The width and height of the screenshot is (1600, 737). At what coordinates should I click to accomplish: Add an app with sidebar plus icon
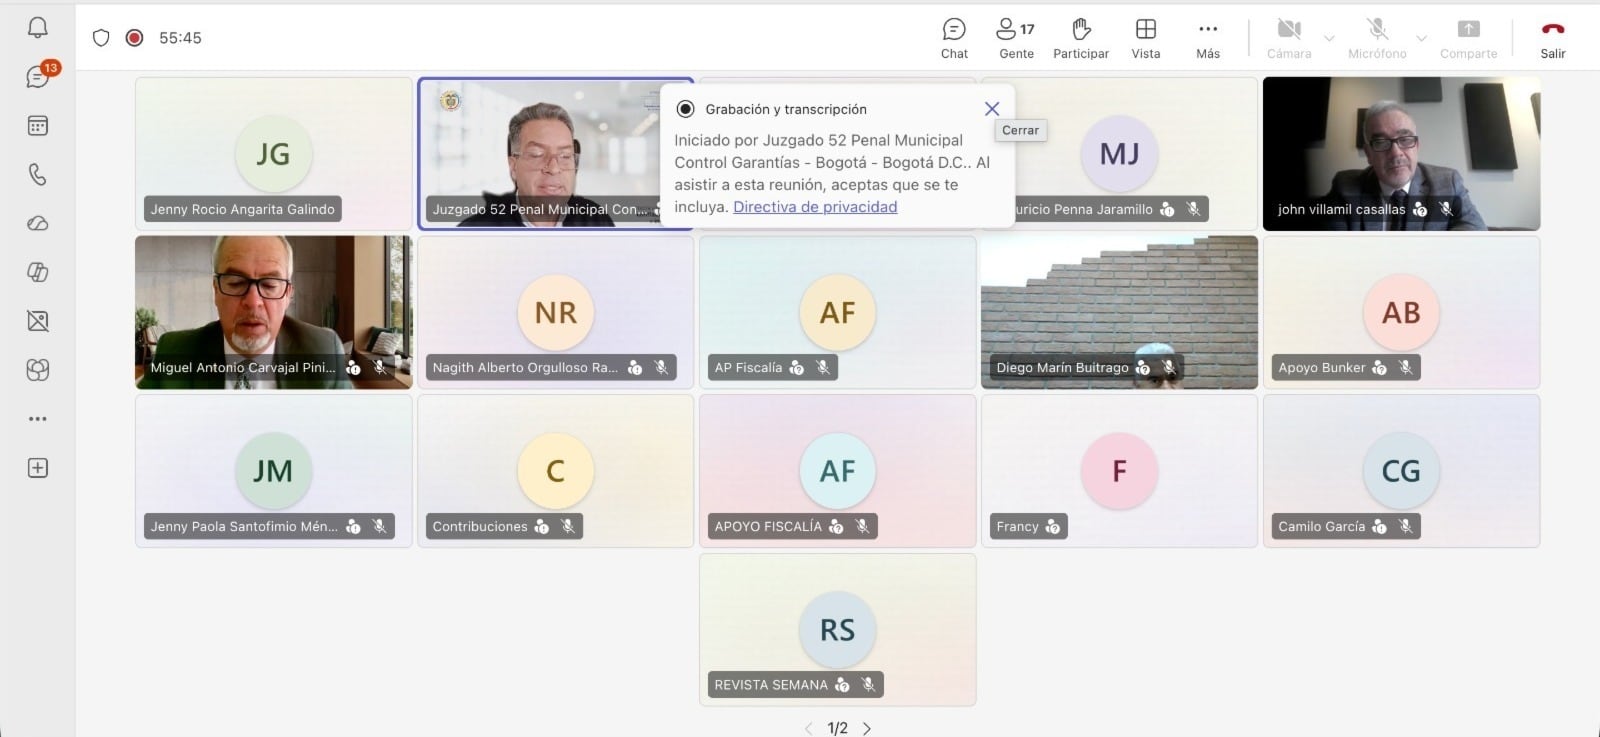click(x=37, y=468)
